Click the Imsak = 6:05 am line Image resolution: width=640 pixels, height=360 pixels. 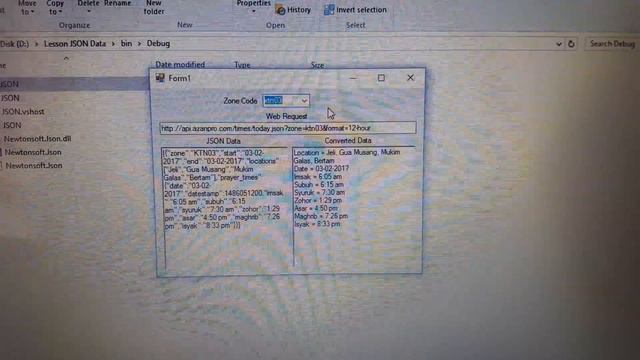click(318, 177)
